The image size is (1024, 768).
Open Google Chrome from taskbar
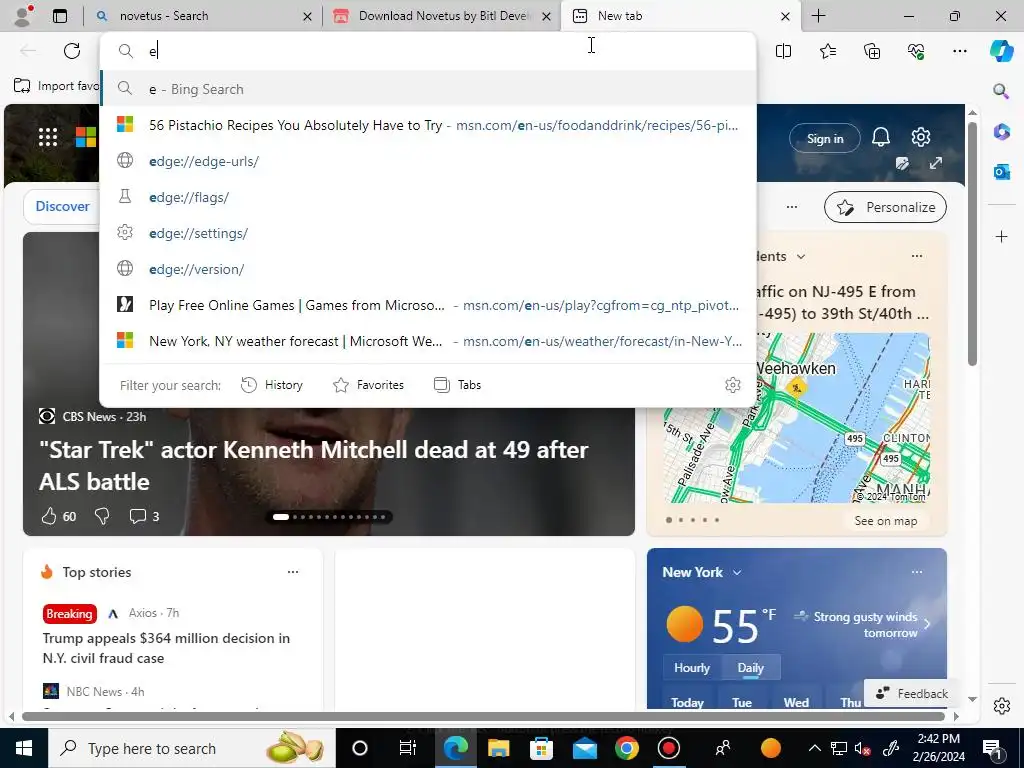click(626, 748)
